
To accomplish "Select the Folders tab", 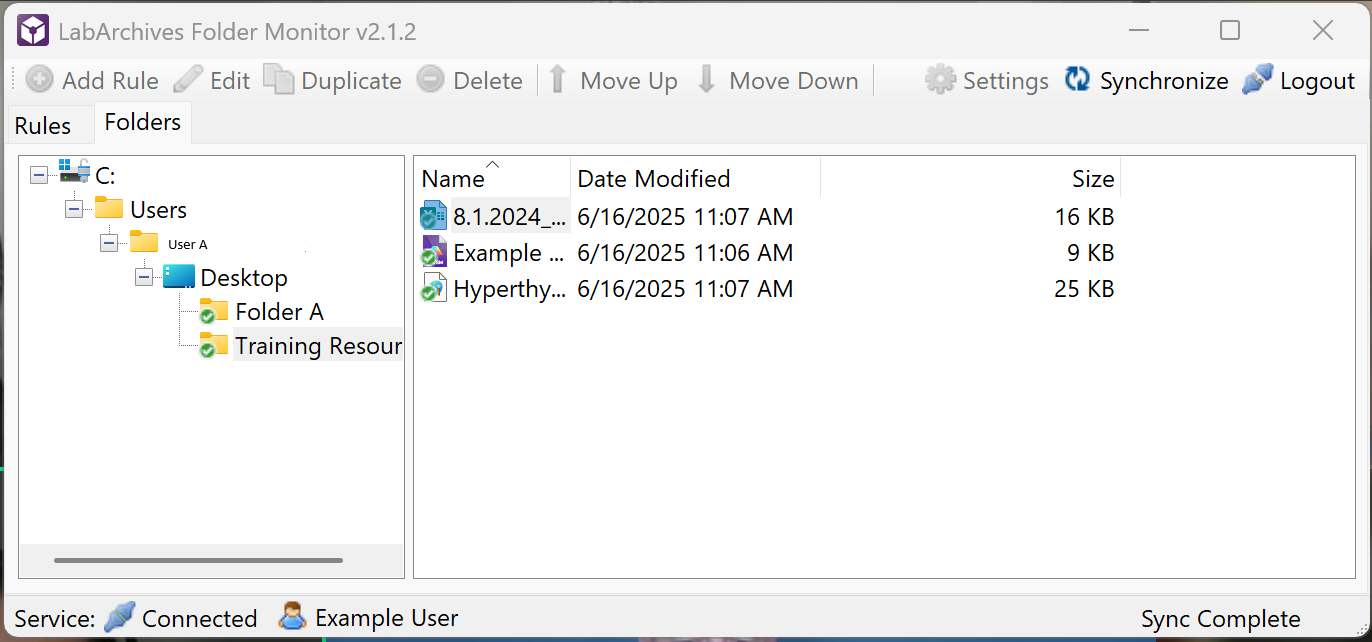I will point(142,121).
